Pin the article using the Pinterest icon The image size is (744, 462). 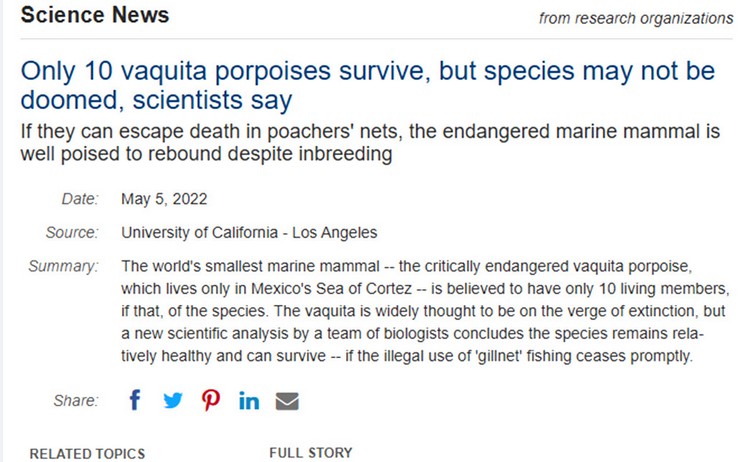point(211,401)
